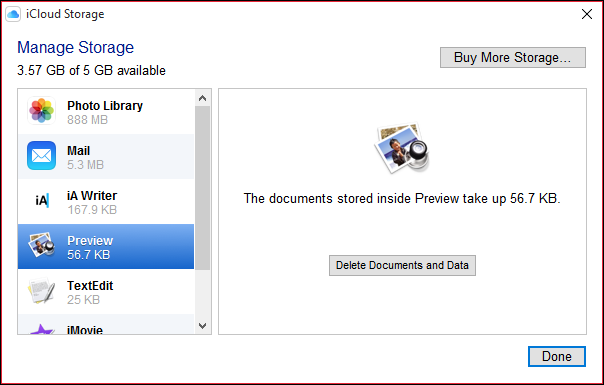This screenshot has width=604, height=385.
Task: Click the Preview documents 56.7 KB message
Action: 402,198
